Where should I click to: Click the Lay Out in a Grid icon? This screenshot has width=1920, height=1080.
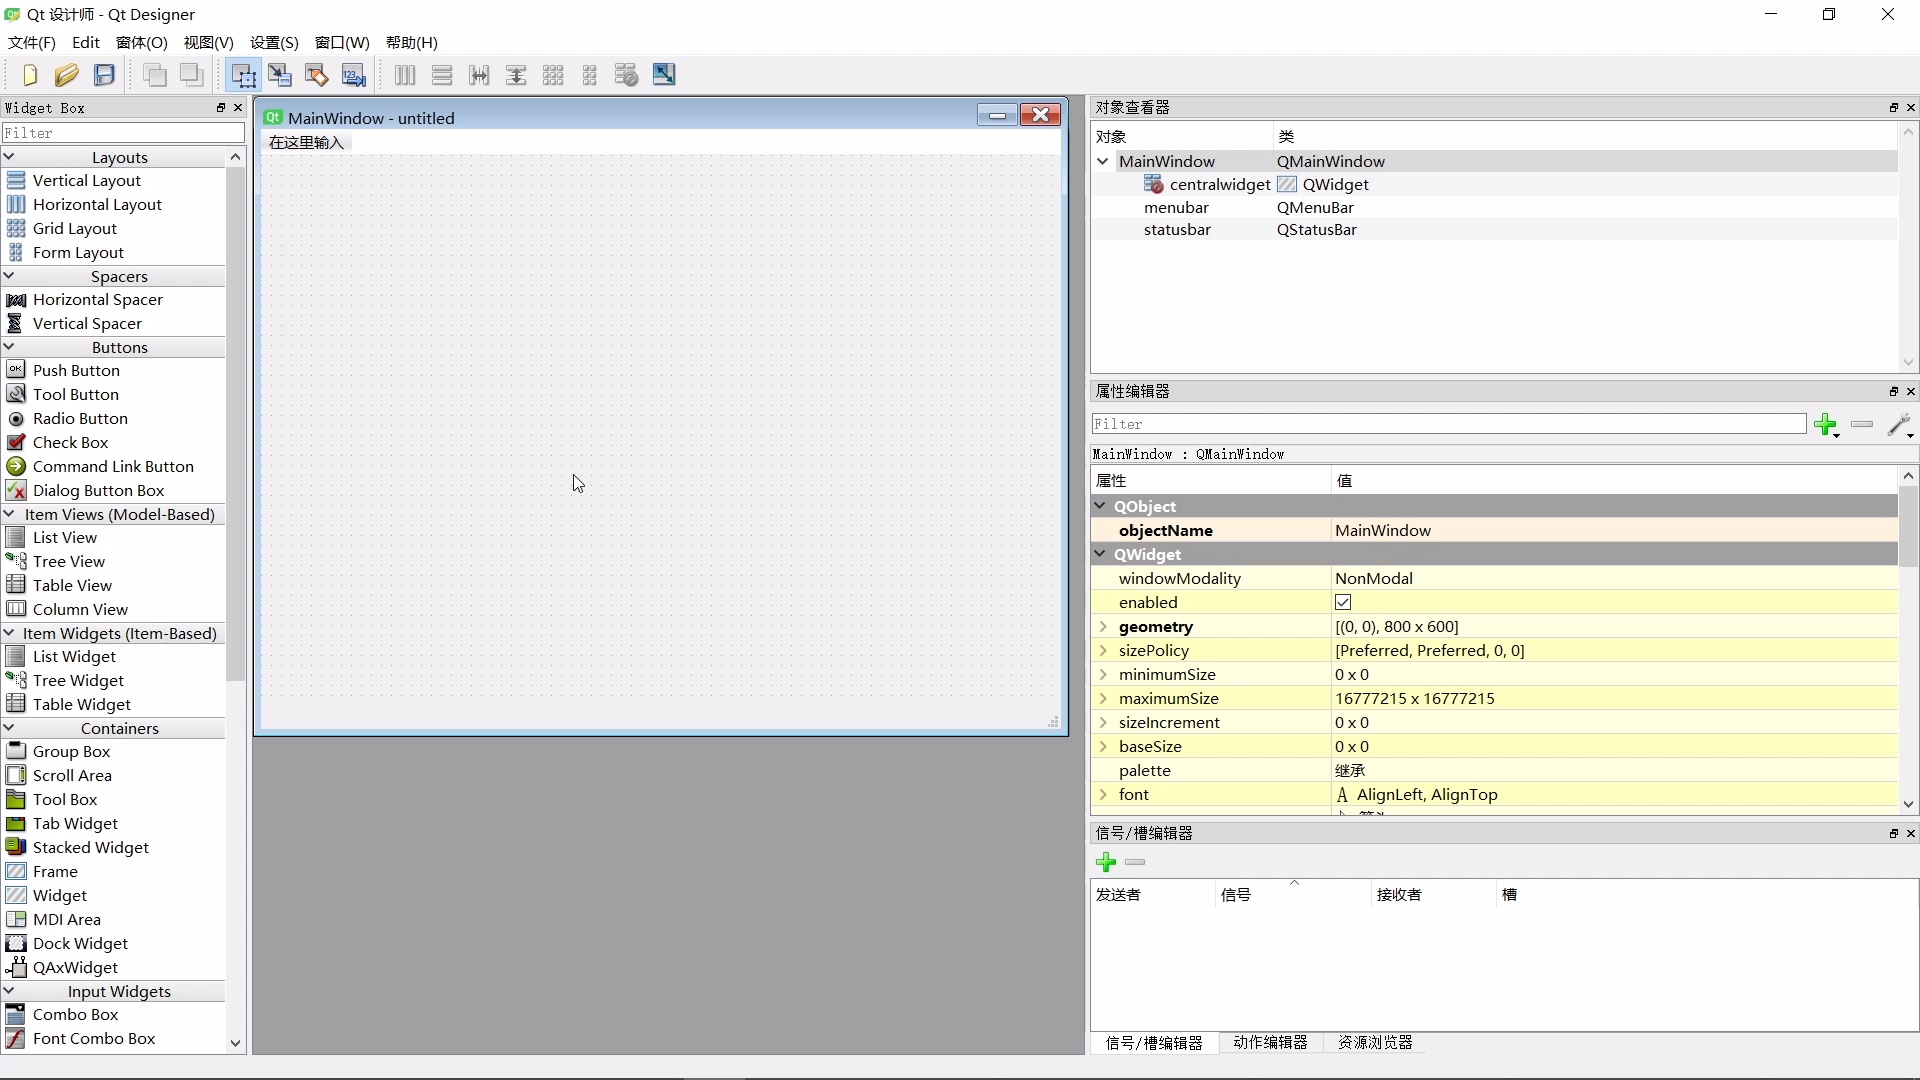pyautogui.click(x=553, y=74)
